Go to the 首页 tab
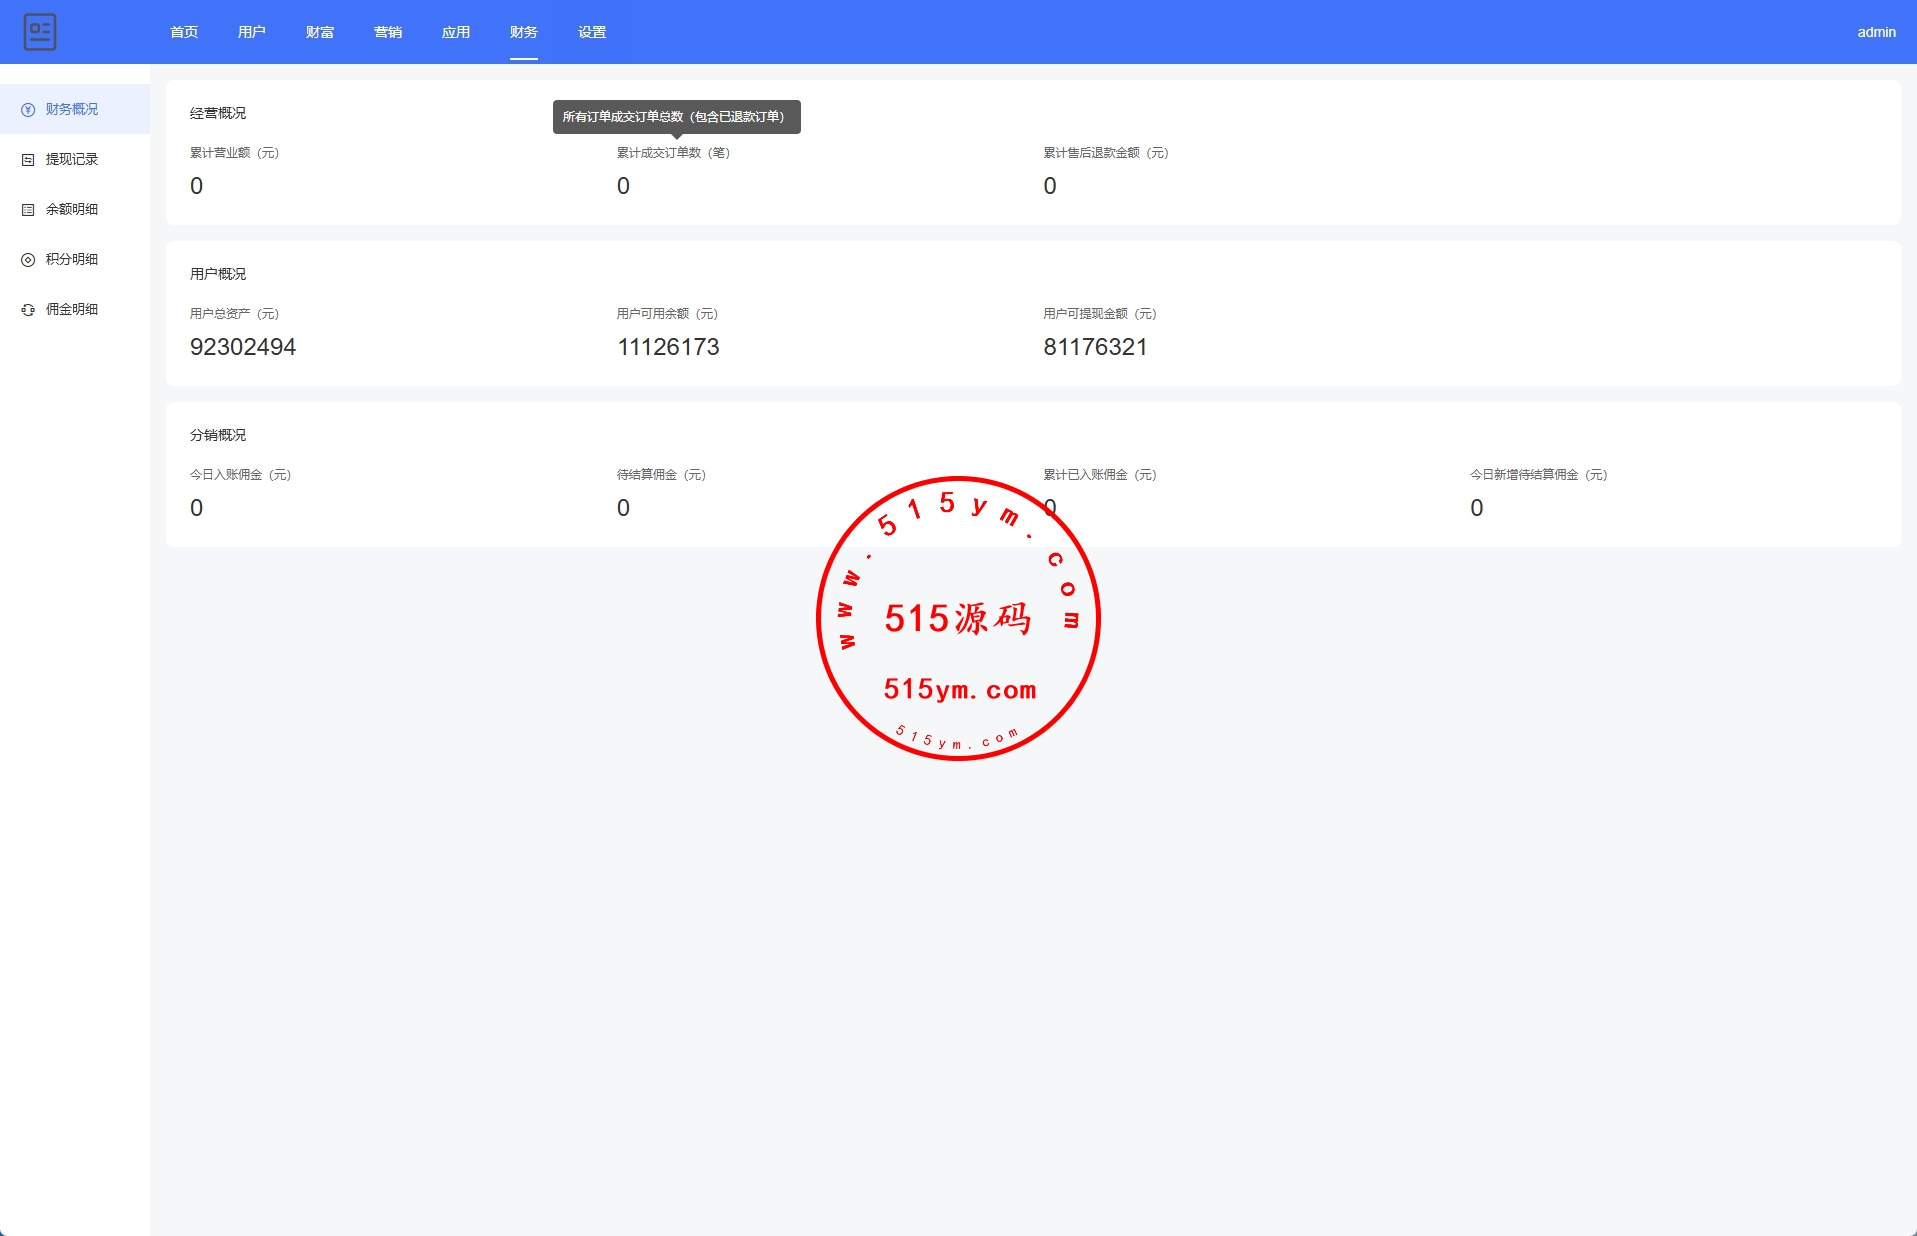Viewport: 1917px width, 1236px height. (x=184, y=32)
